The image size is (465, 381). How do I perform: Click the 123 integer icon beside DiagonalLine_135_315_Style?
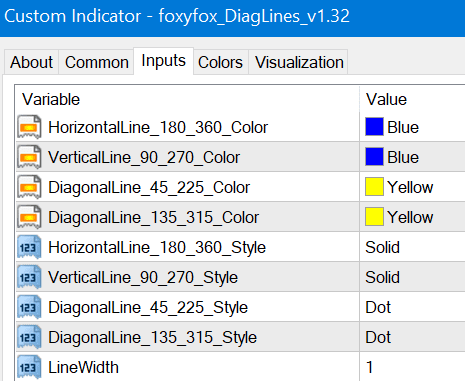[29, 337]
